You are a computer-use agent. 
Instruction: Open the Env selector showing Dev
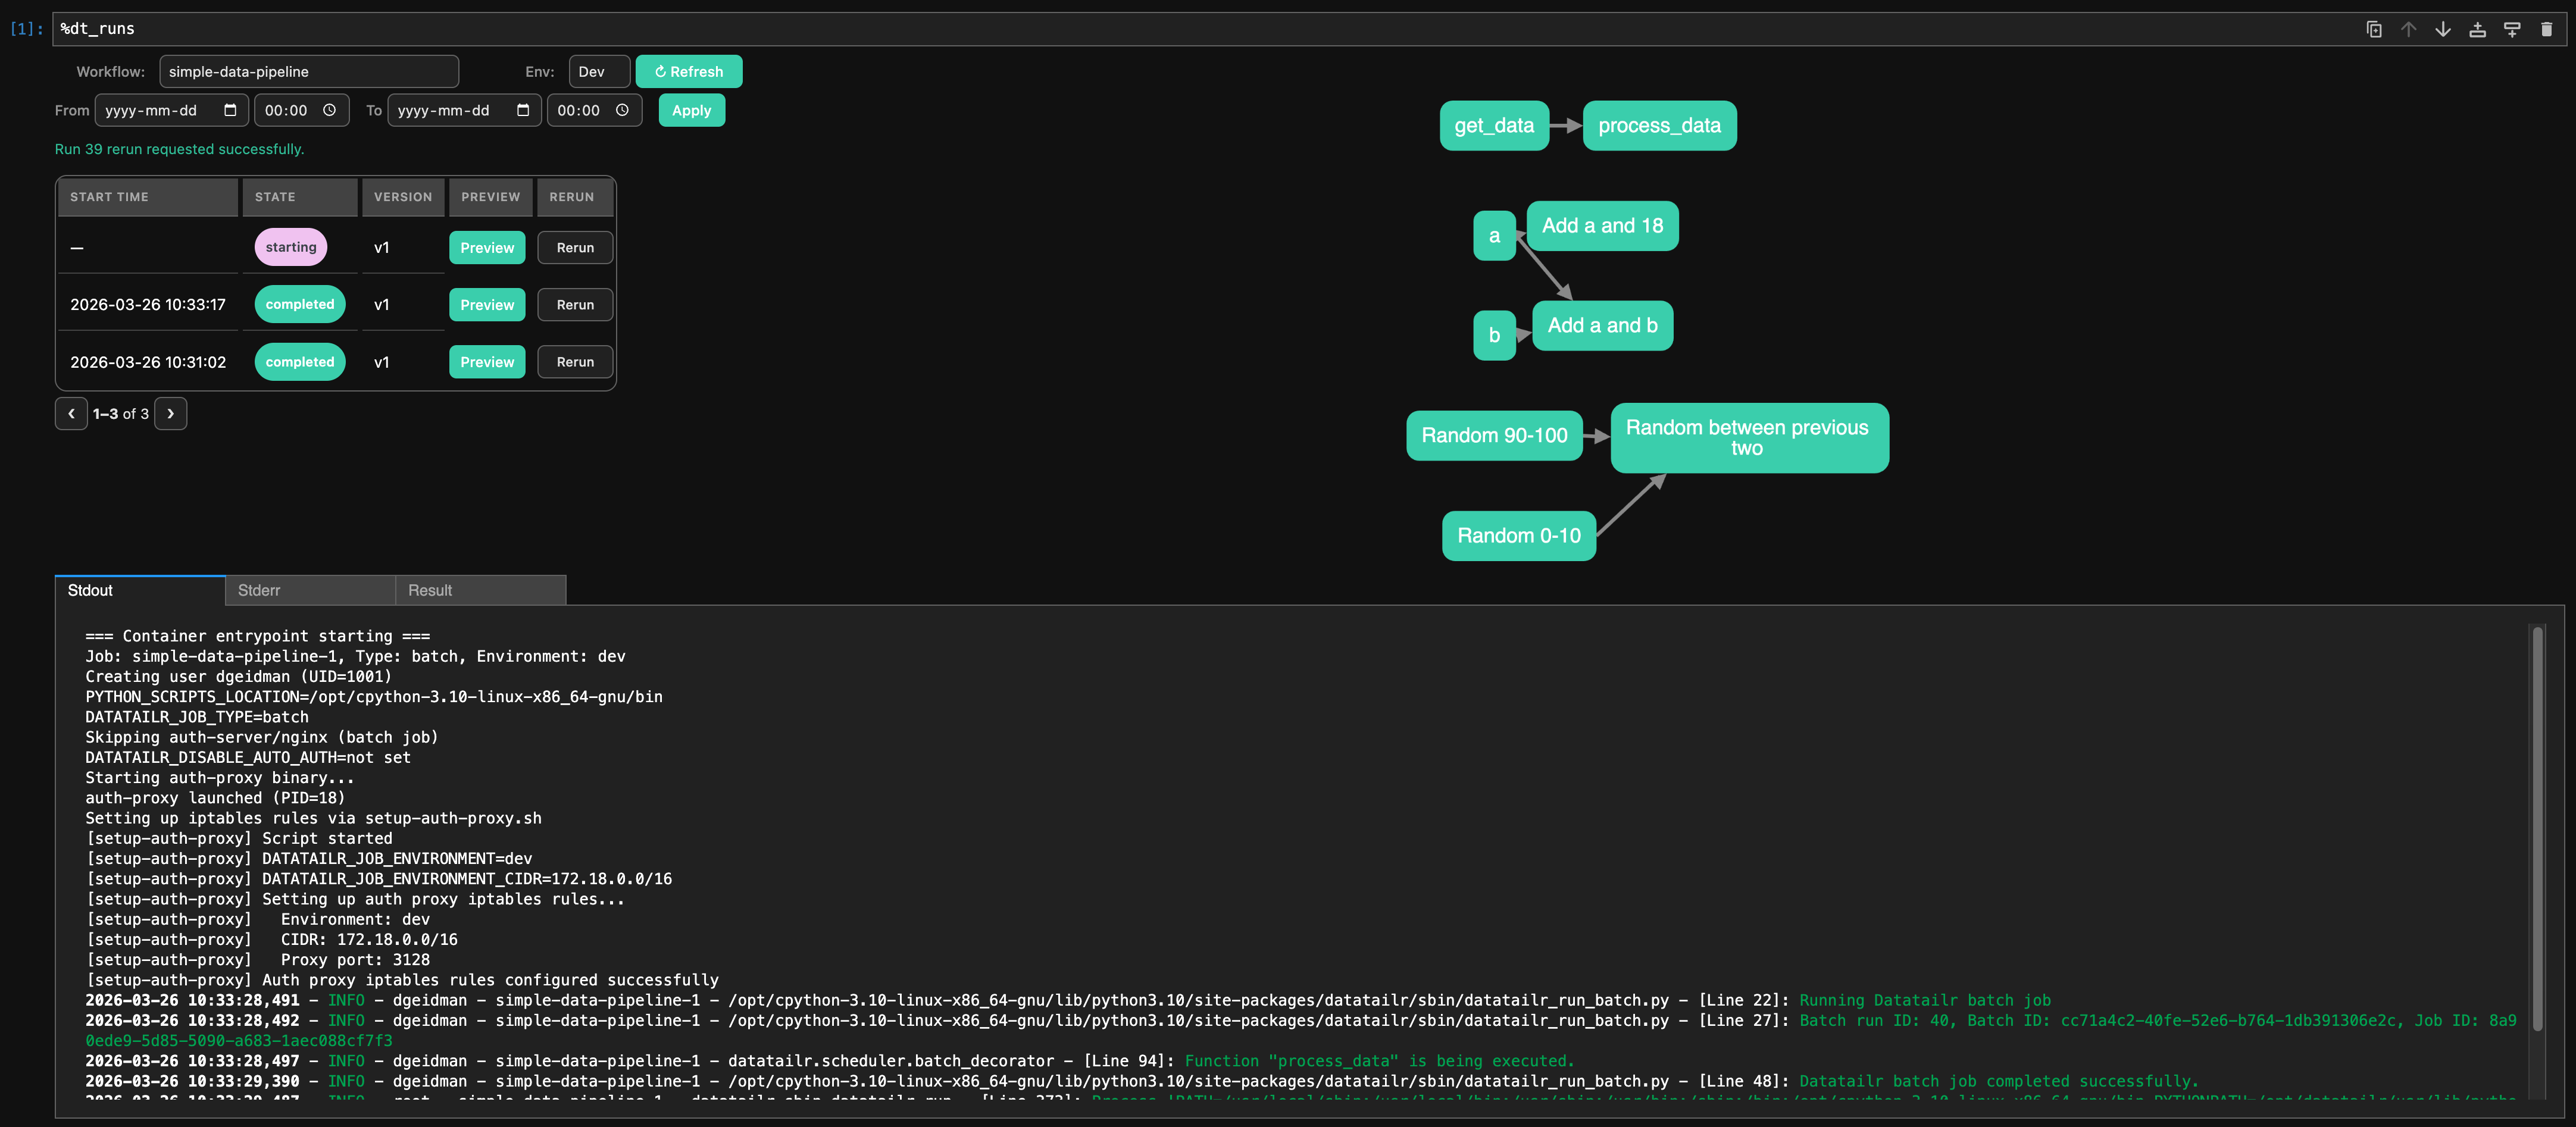pos(598,71)
